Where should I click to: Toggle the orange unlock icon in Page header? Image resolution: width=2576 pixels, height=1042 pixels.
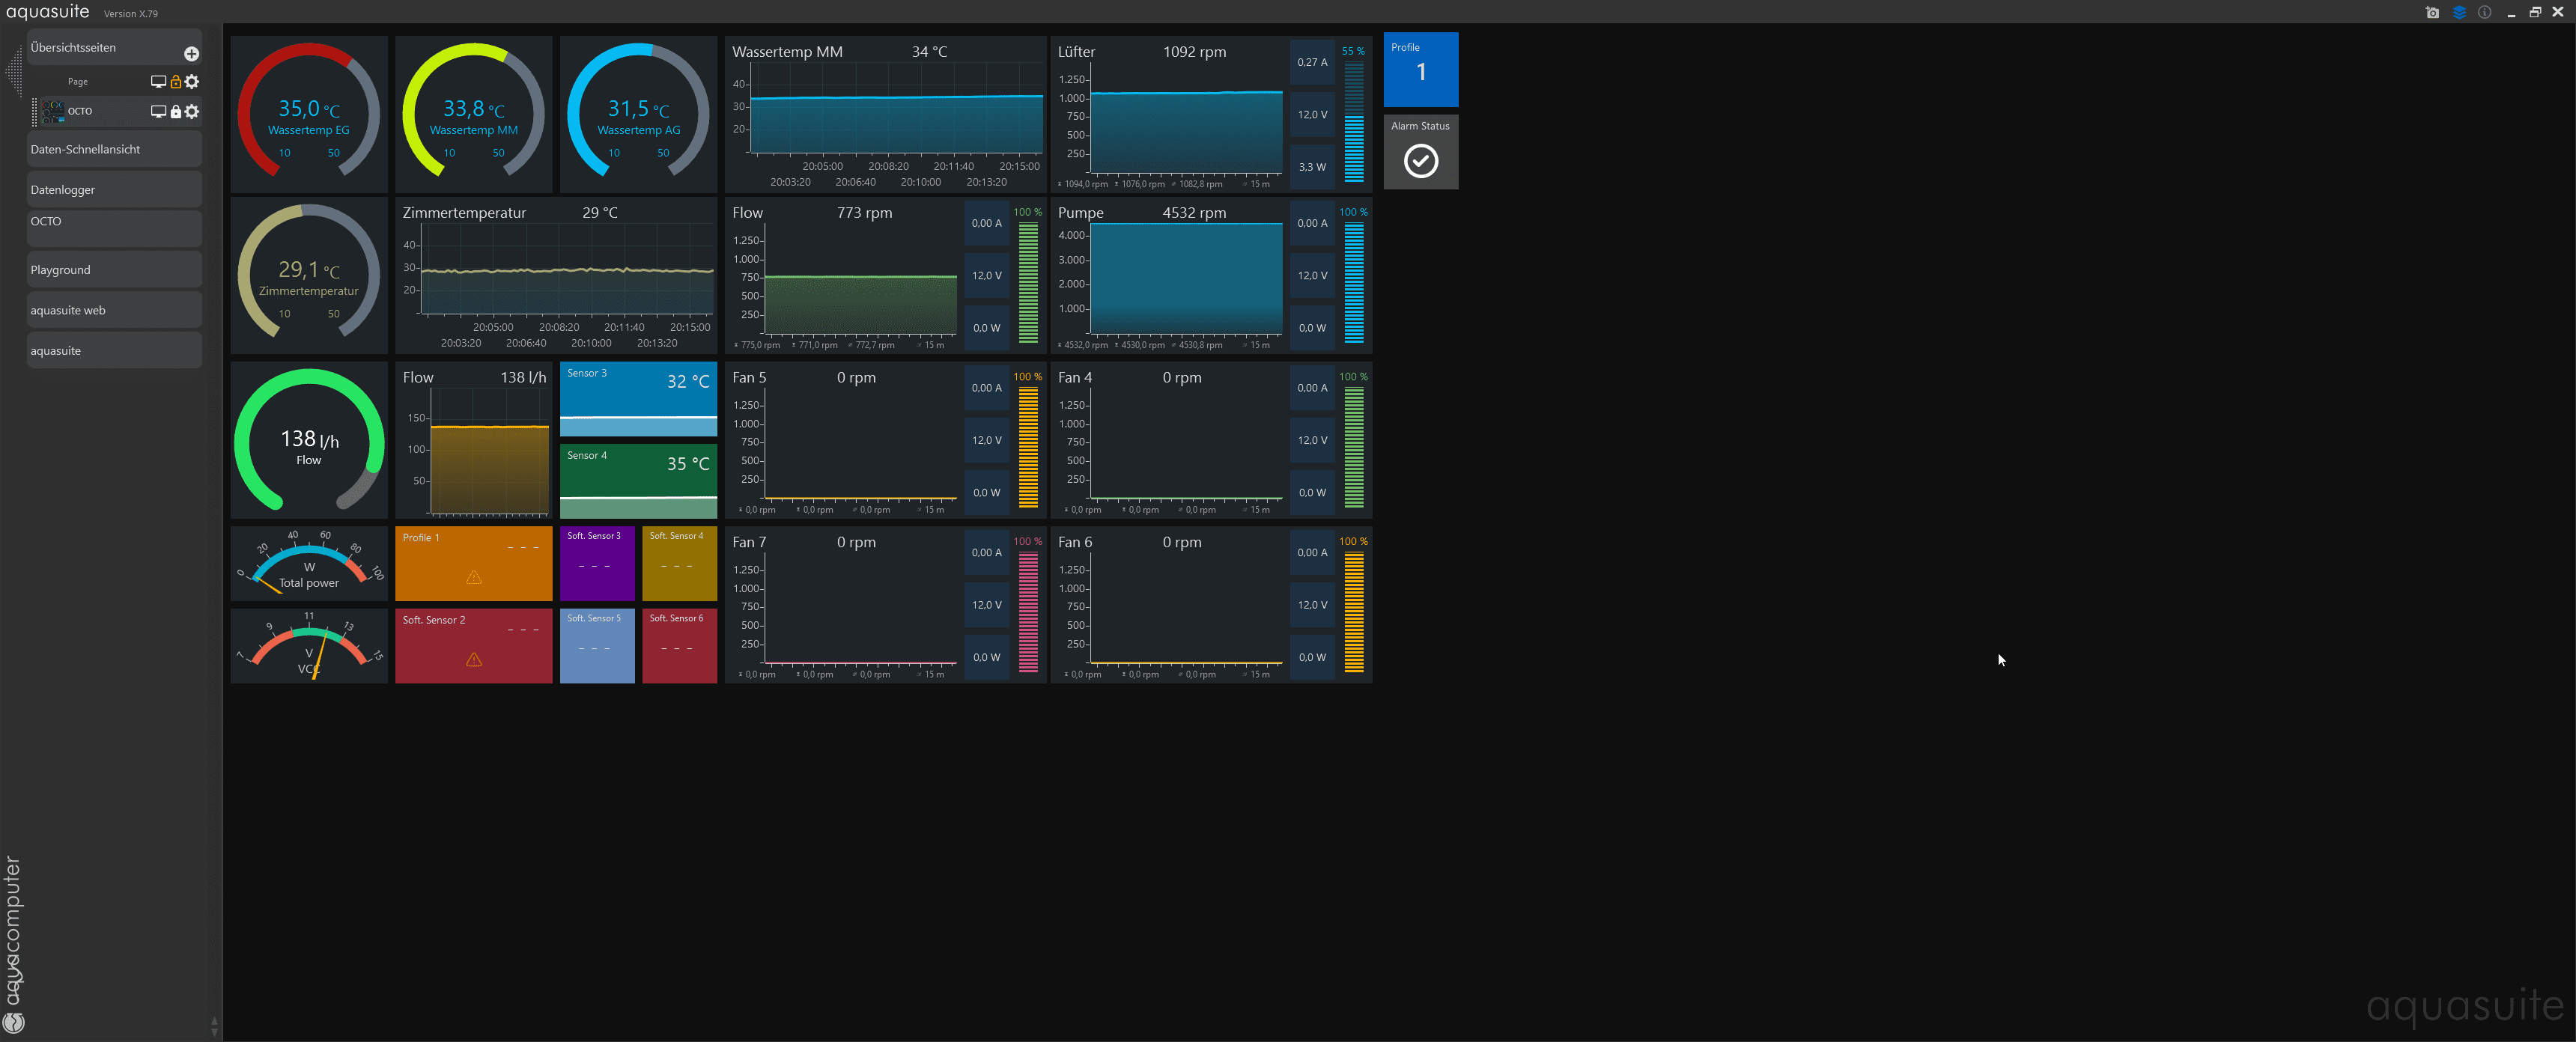coord(176,82)
